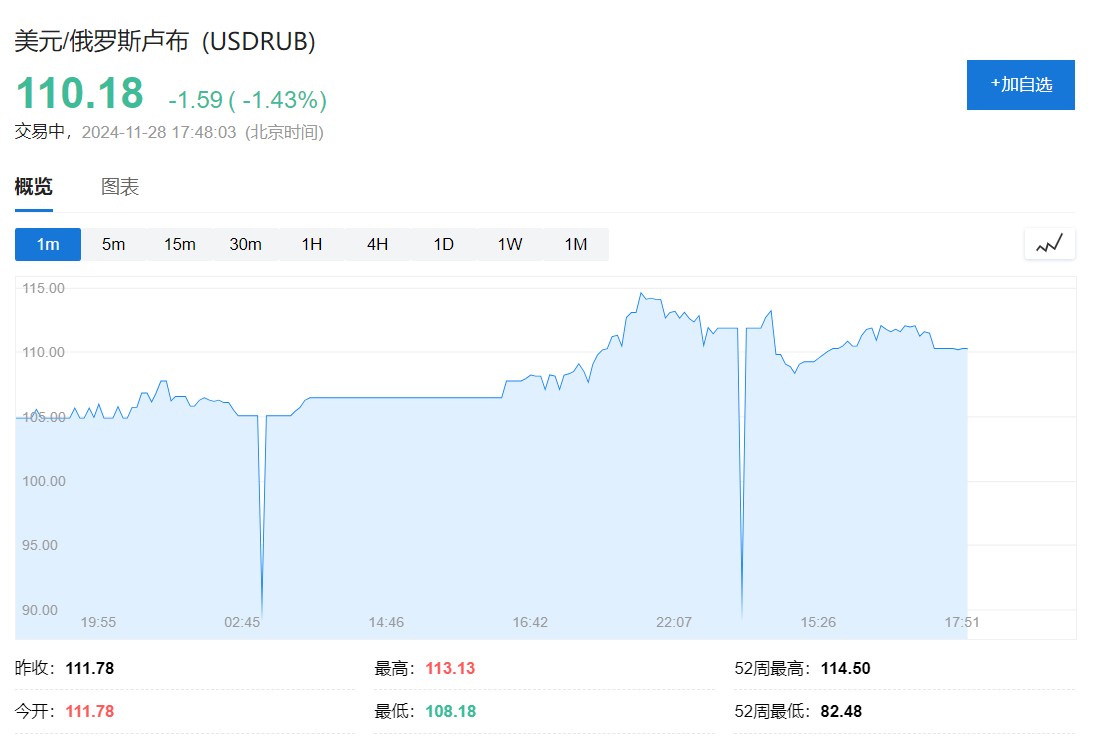Screen dimensions: 1110x750
Task: Click the current price 110.18
Action: click(x=80, y=93)
